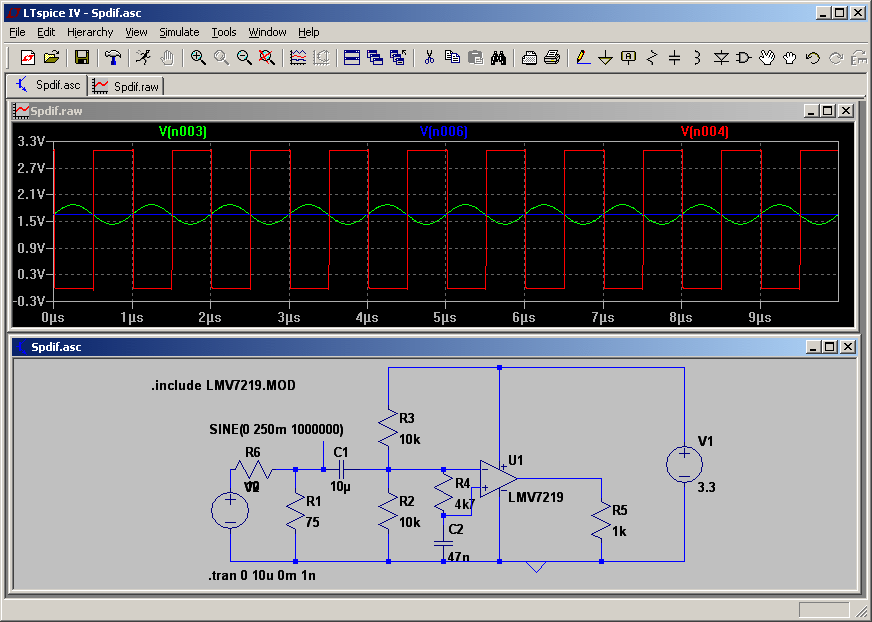This screenshot has width=872, height=622.
Task: Click the 3.3V vertical axis label
Action: point(31,141)
